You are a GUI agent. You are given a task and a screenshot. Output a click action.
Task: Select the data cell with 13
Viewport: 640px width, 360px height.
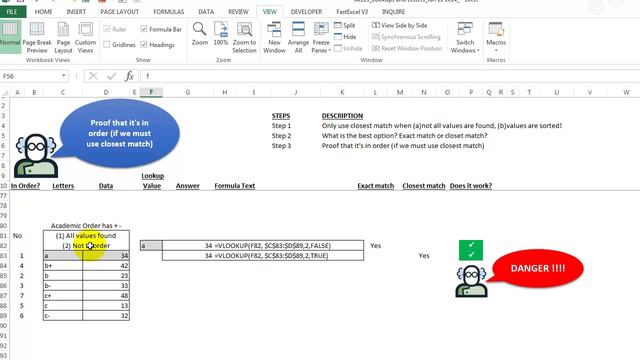pos(106,306)
